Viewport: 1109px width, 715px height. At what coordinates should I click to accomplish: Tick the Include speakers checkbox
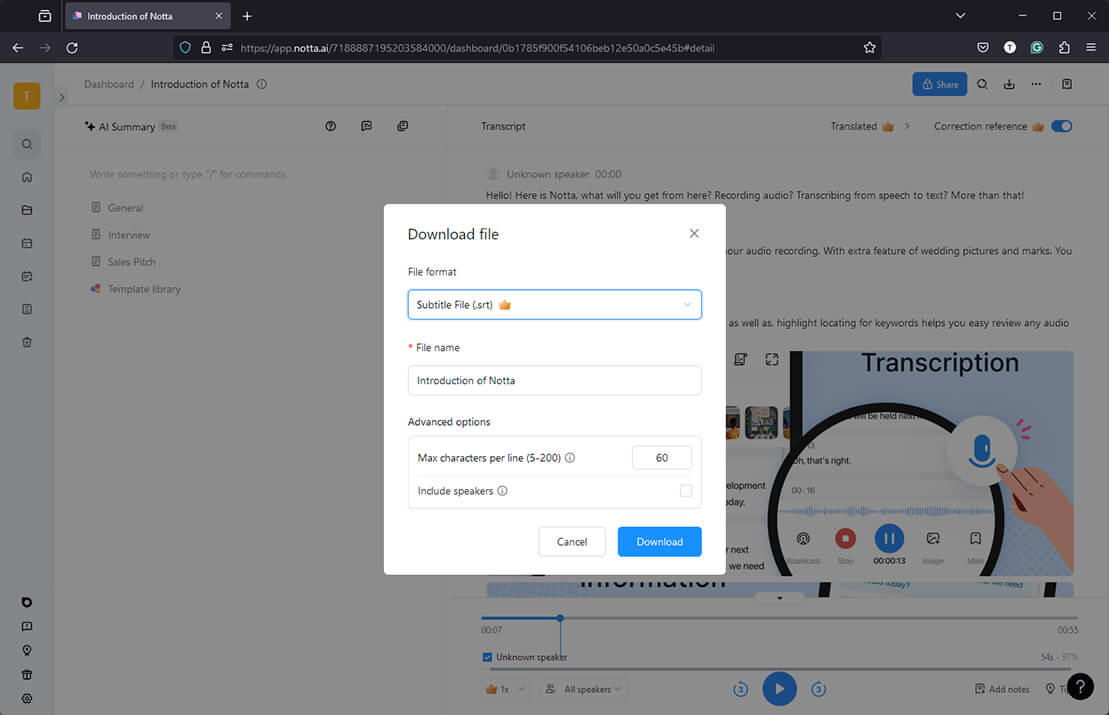(x=685, y=491)
